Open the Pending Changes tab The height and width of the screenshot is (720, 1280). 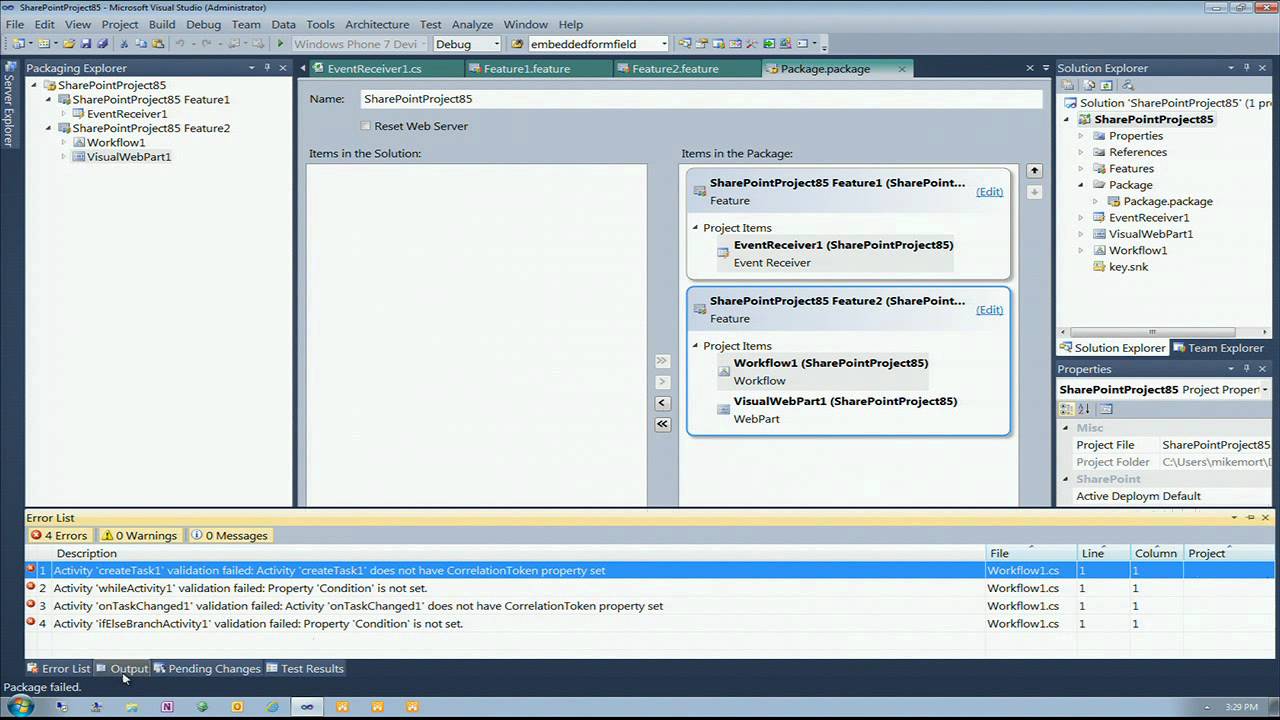point(207,669)
